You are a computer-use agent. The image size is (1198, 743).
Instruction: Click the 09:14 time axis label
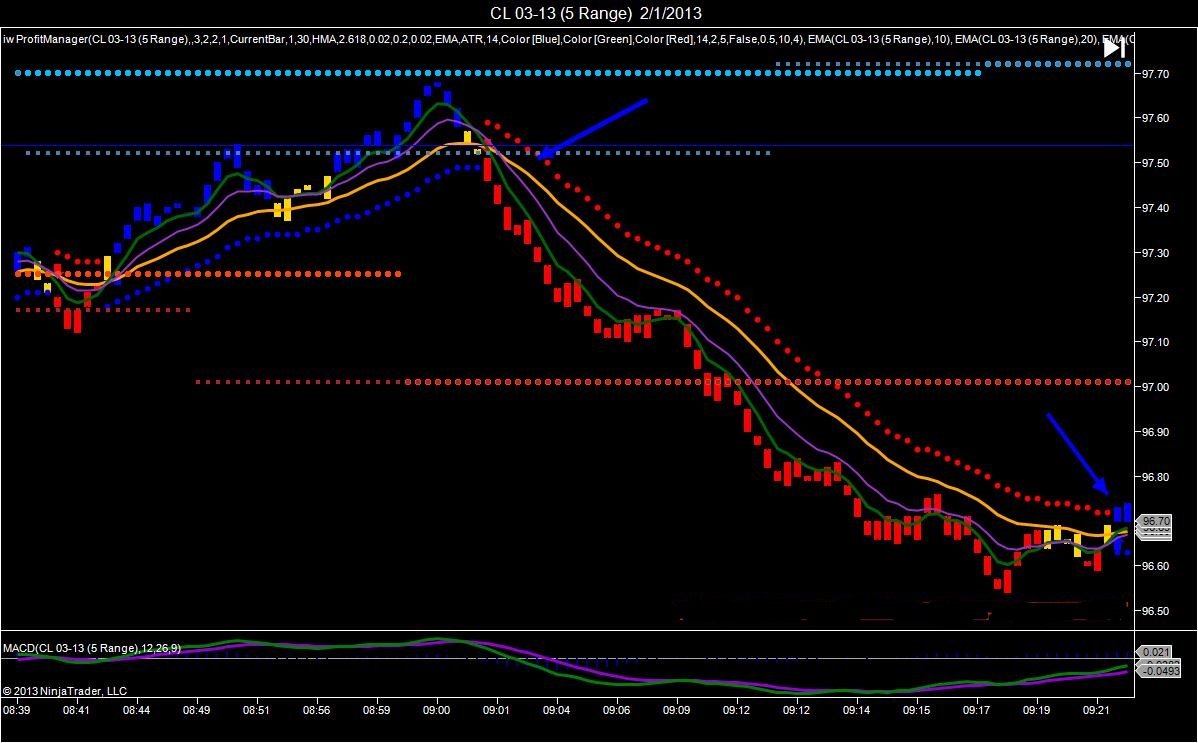(857, 710)
